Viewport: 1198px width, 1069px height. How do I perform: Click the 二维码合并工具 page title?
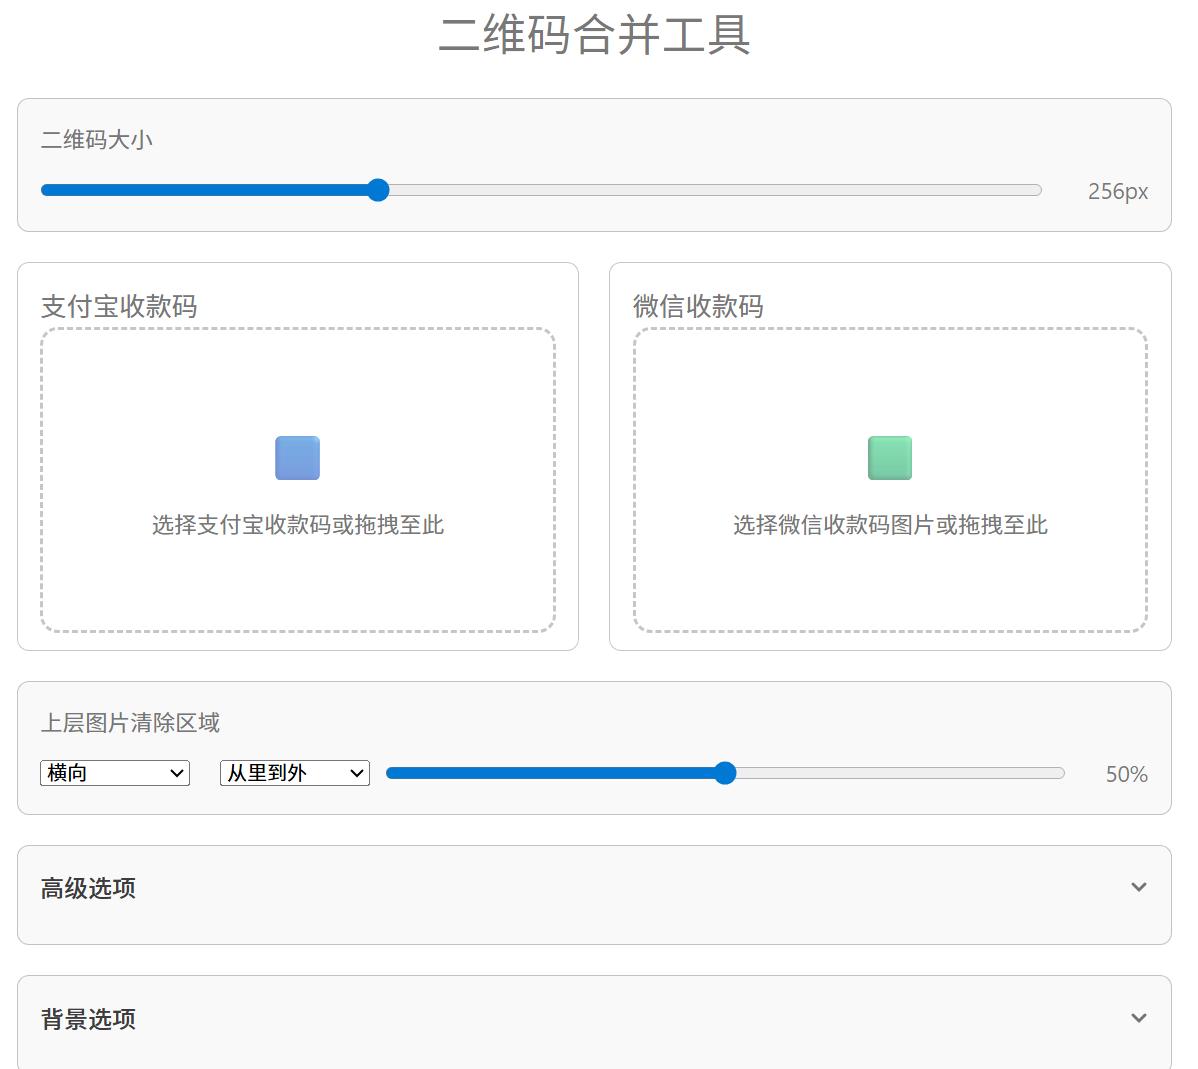coord(594,35)
